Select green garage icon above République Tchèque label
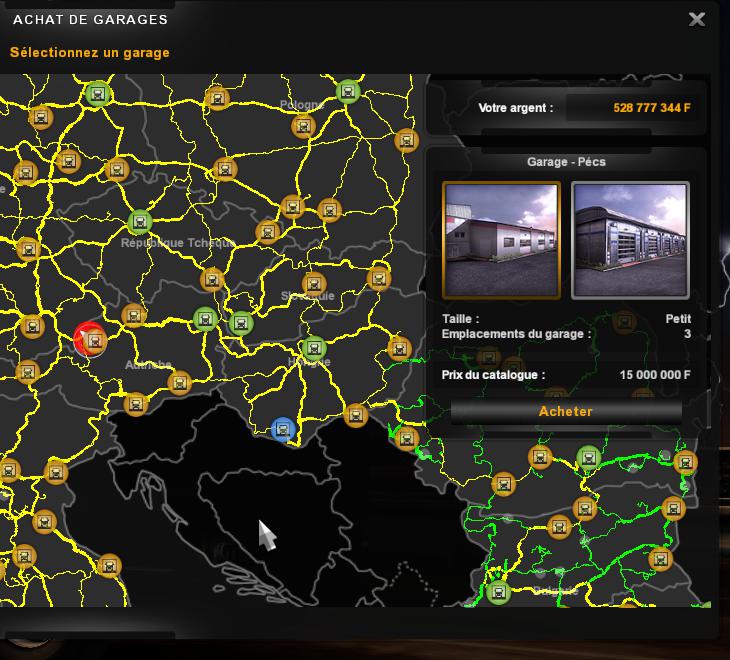 click(140, 222)
